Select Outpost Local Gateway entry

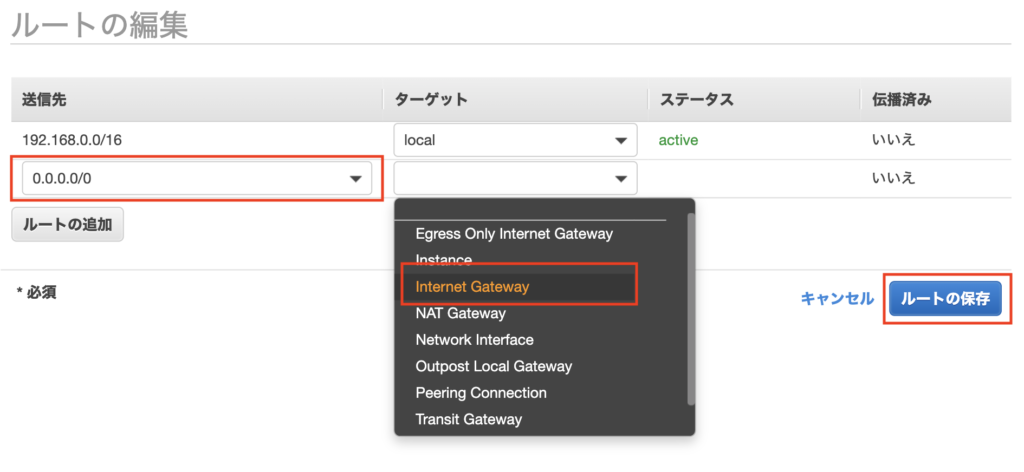click(493, 366)
